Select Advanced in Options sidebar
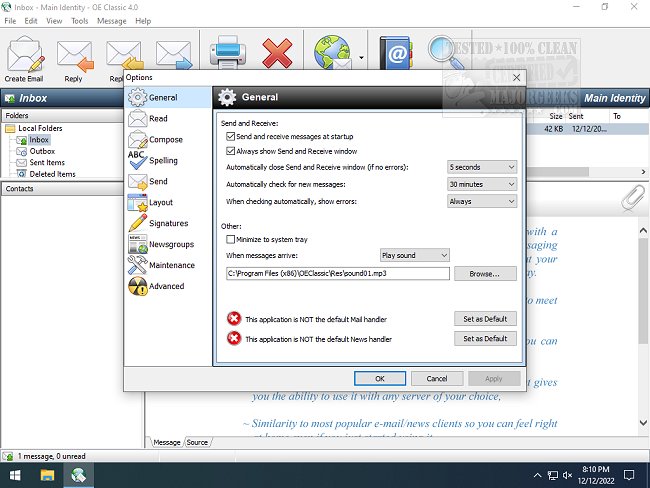The height and width of the screenshot is (488, 650). point(168,286)
